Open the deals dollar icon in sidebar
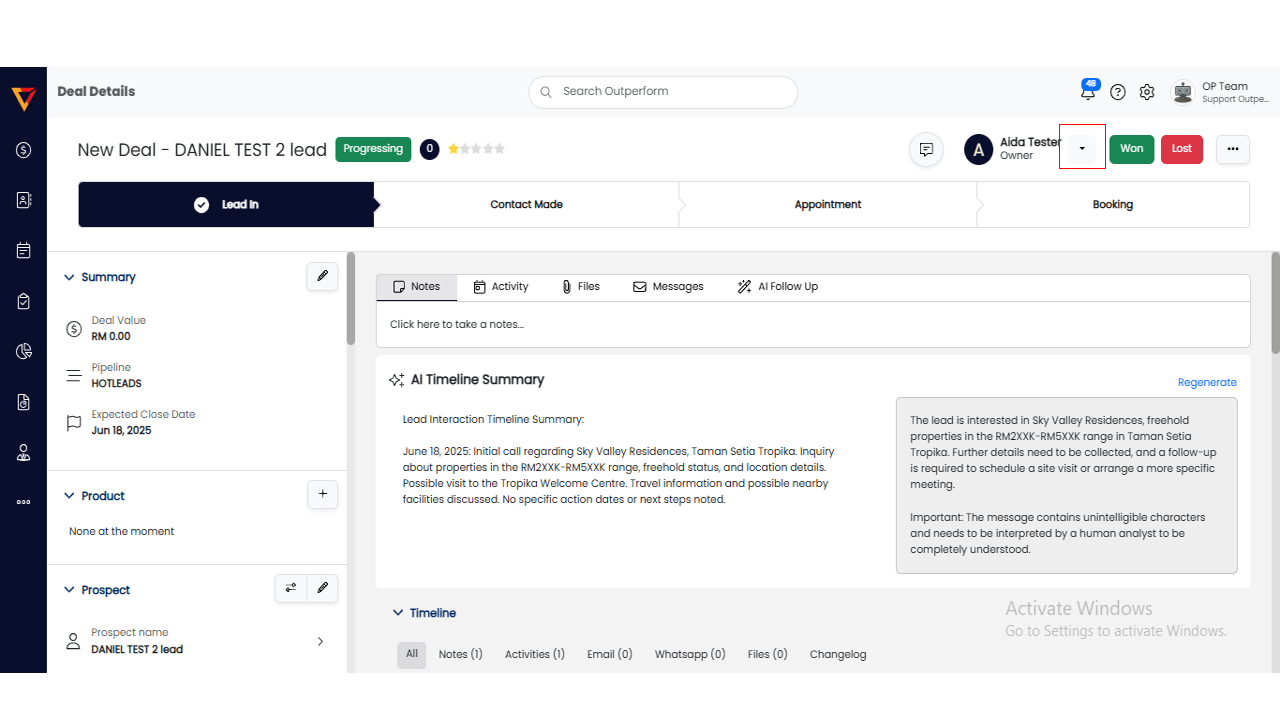The height and width of the screenshot is (720, 1280). coord(24,150)
